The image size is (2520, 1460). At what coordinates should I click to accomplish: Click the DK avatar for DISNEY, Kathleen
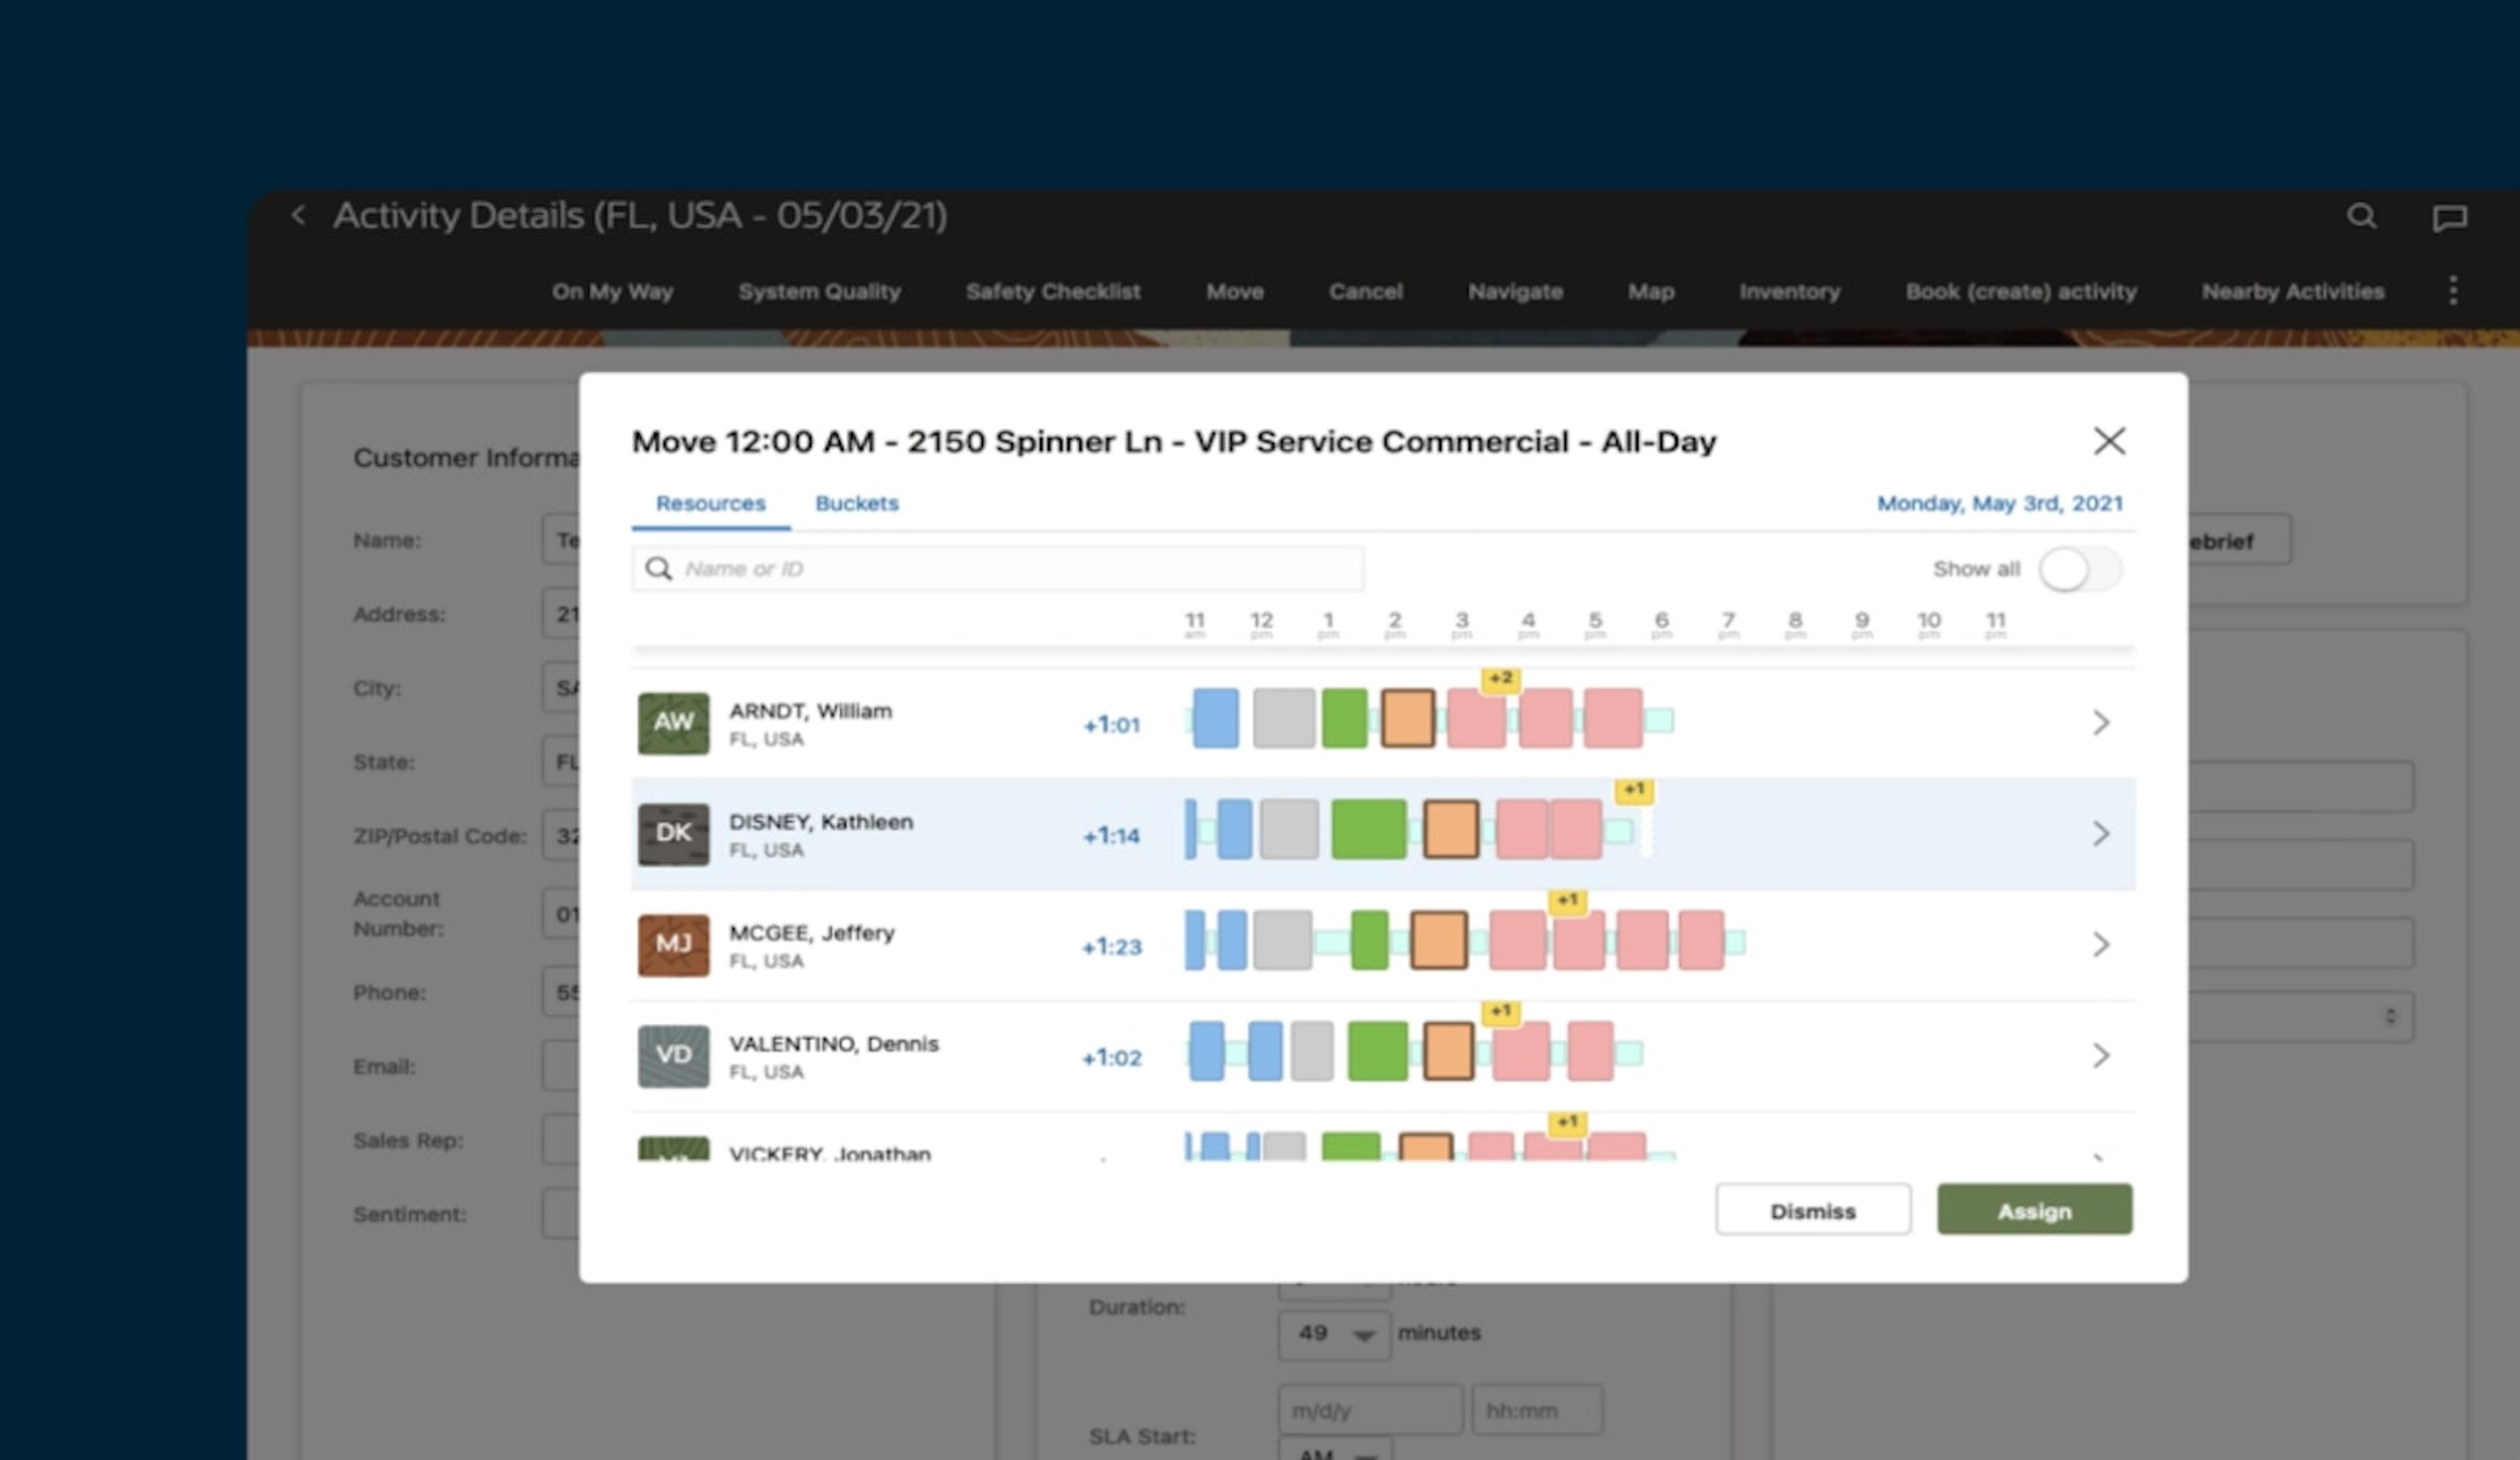[673, 834]
